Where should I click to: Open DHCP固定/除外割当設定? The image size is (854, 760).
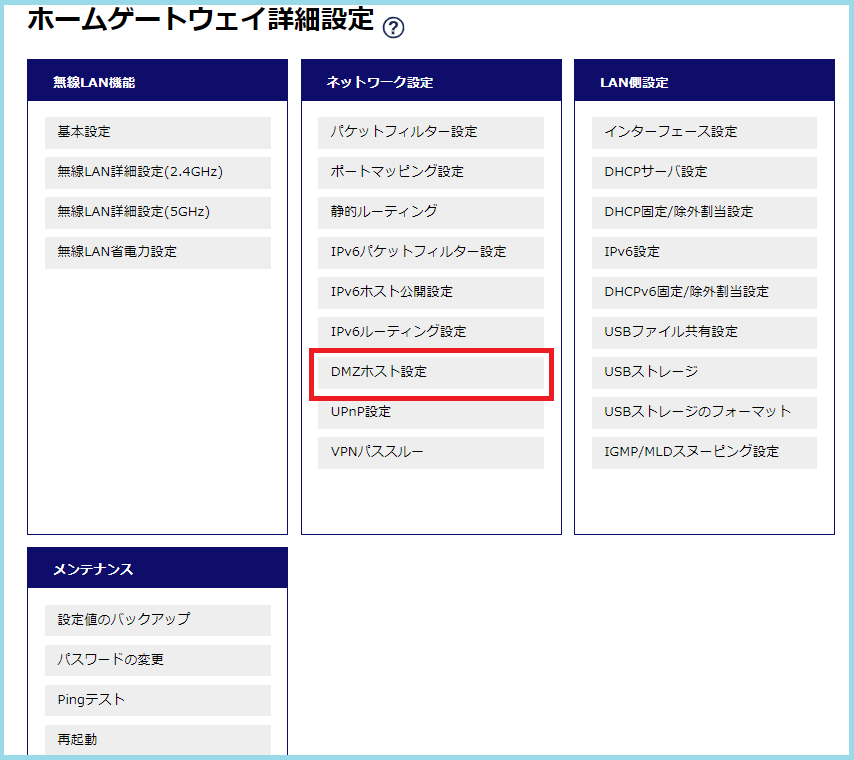point(704,212)
